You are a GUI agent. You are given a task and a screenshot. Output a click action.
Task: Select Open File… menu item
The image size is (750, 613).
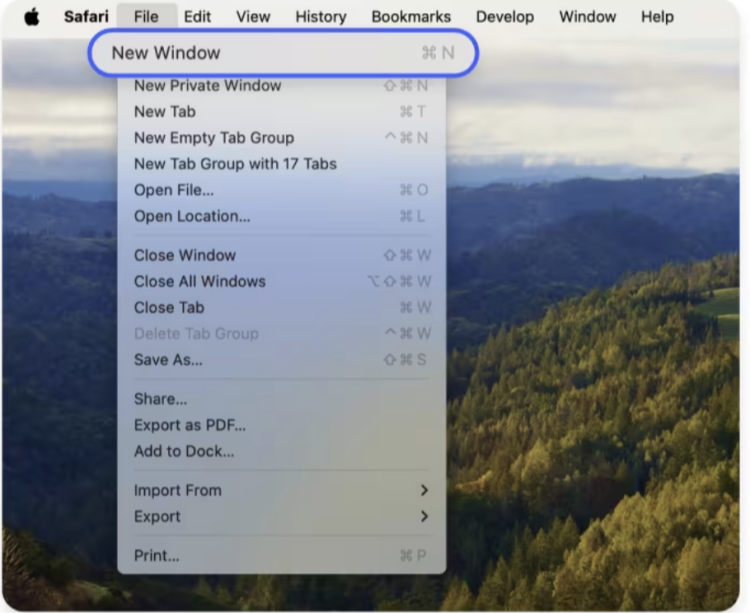pyautogui.click(x=282, y=190)
